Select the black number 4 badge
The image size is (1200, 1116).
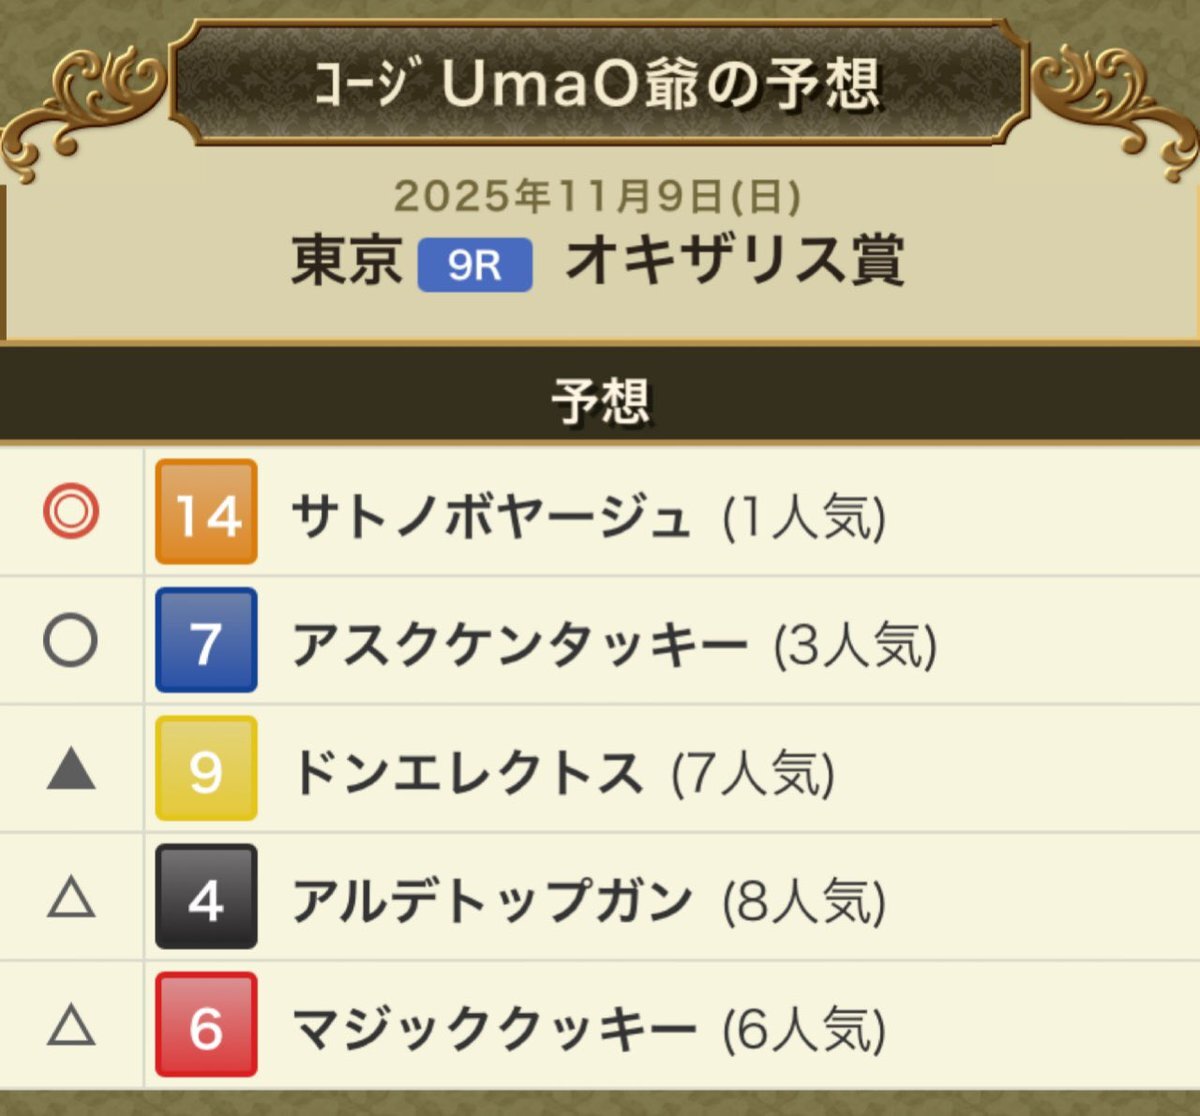click(x=206, y=897)
